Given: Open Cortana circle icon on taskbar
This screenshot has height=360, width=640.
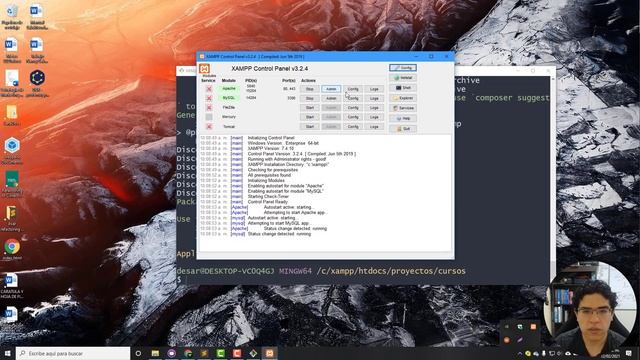Looking at the screenshot, I should 138,353.
